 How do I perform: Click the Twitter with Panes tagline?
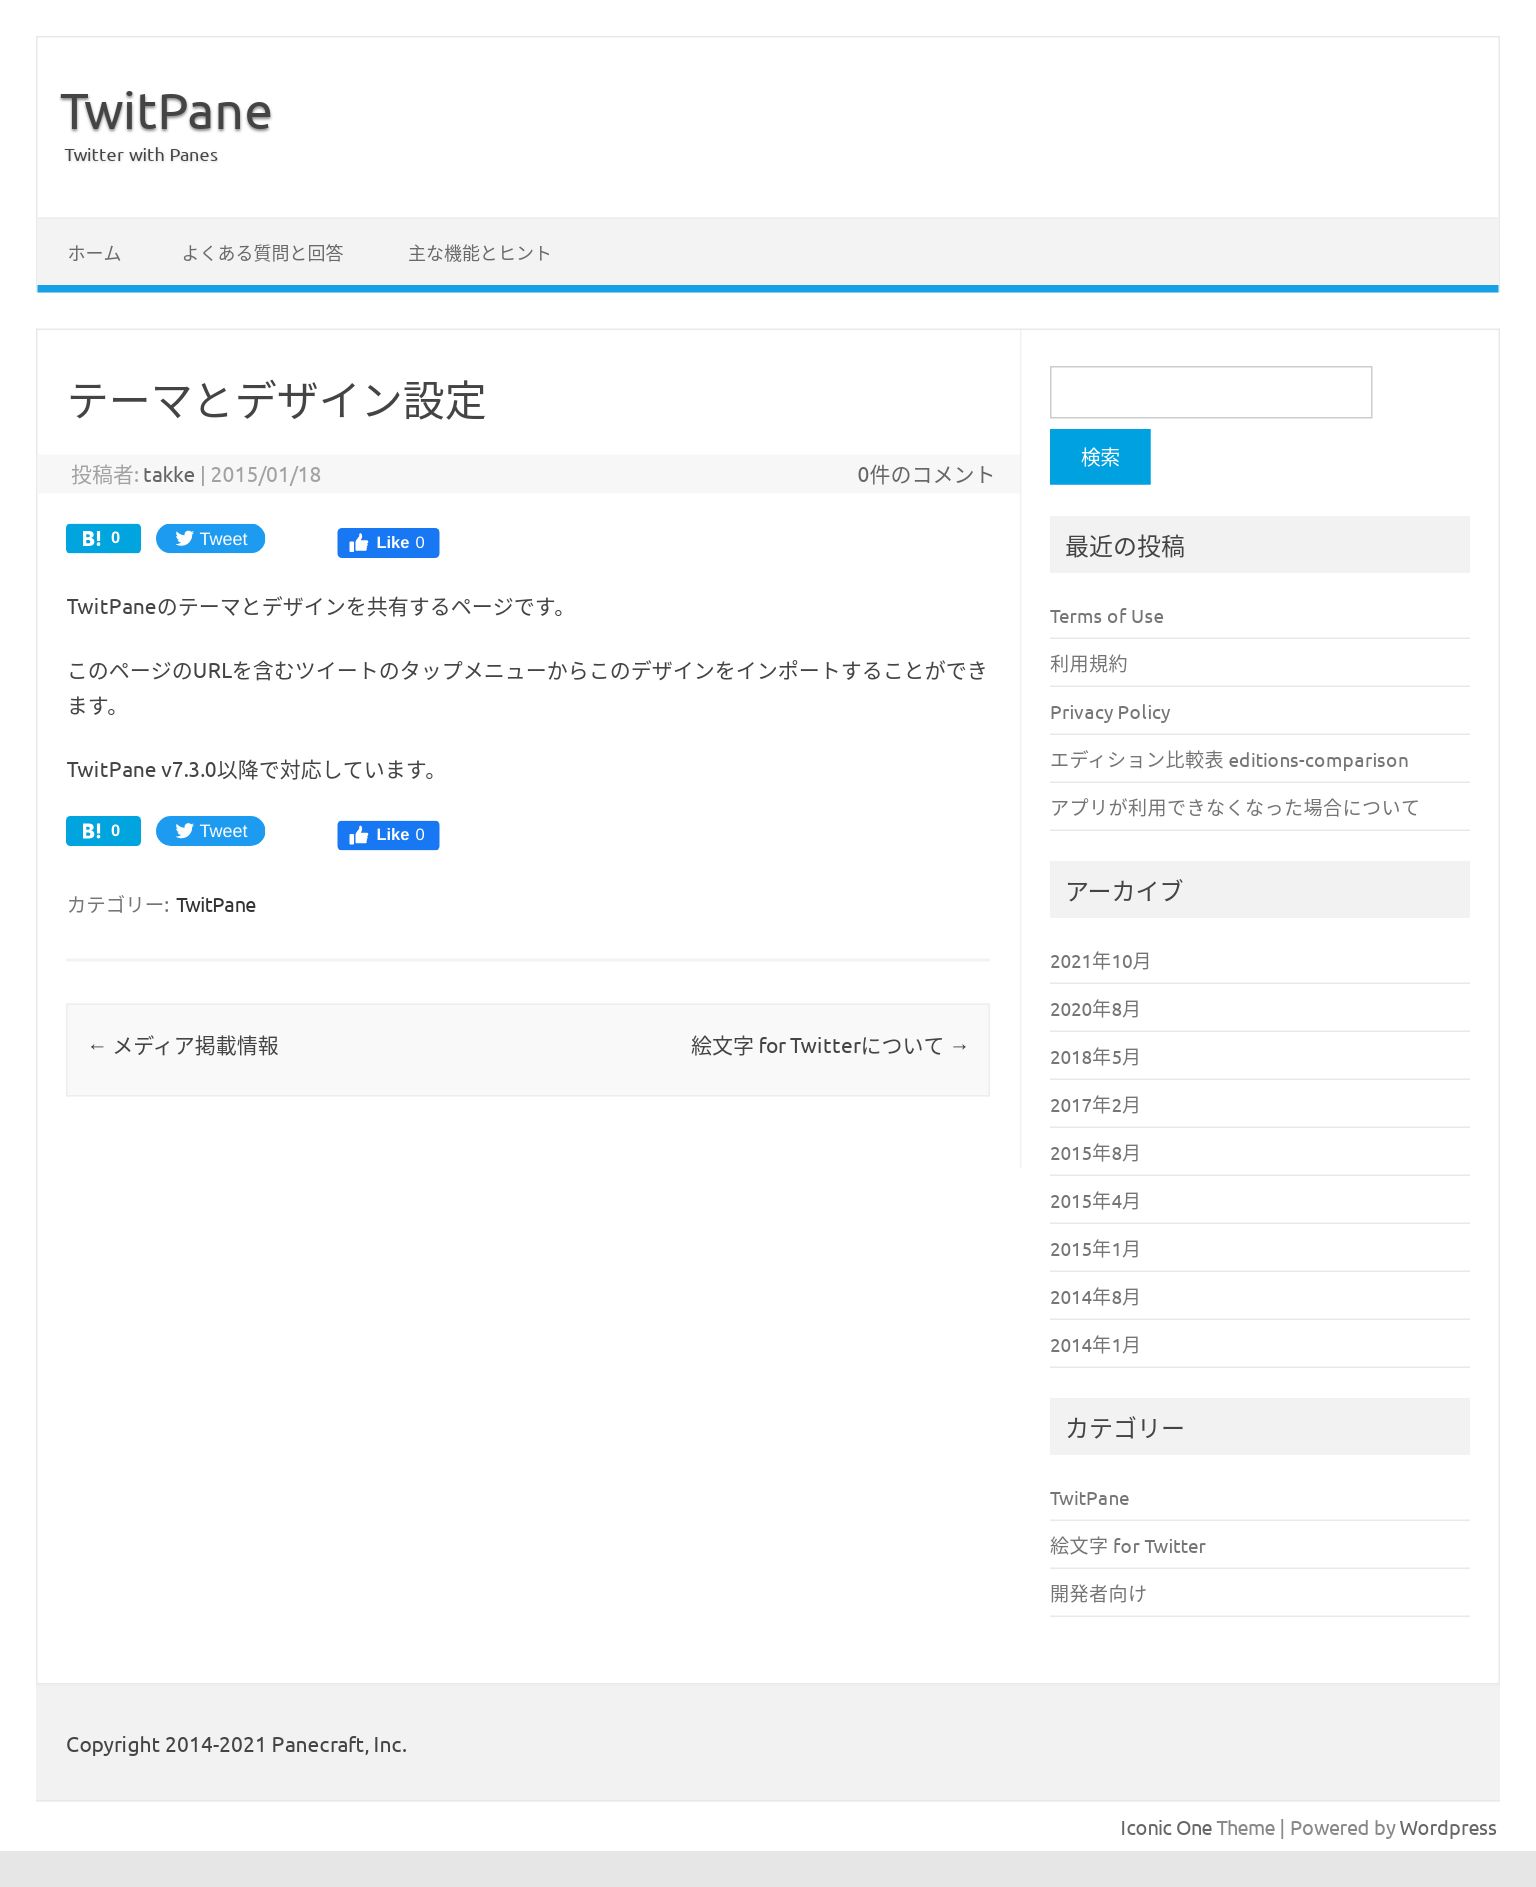click(141, 155)
